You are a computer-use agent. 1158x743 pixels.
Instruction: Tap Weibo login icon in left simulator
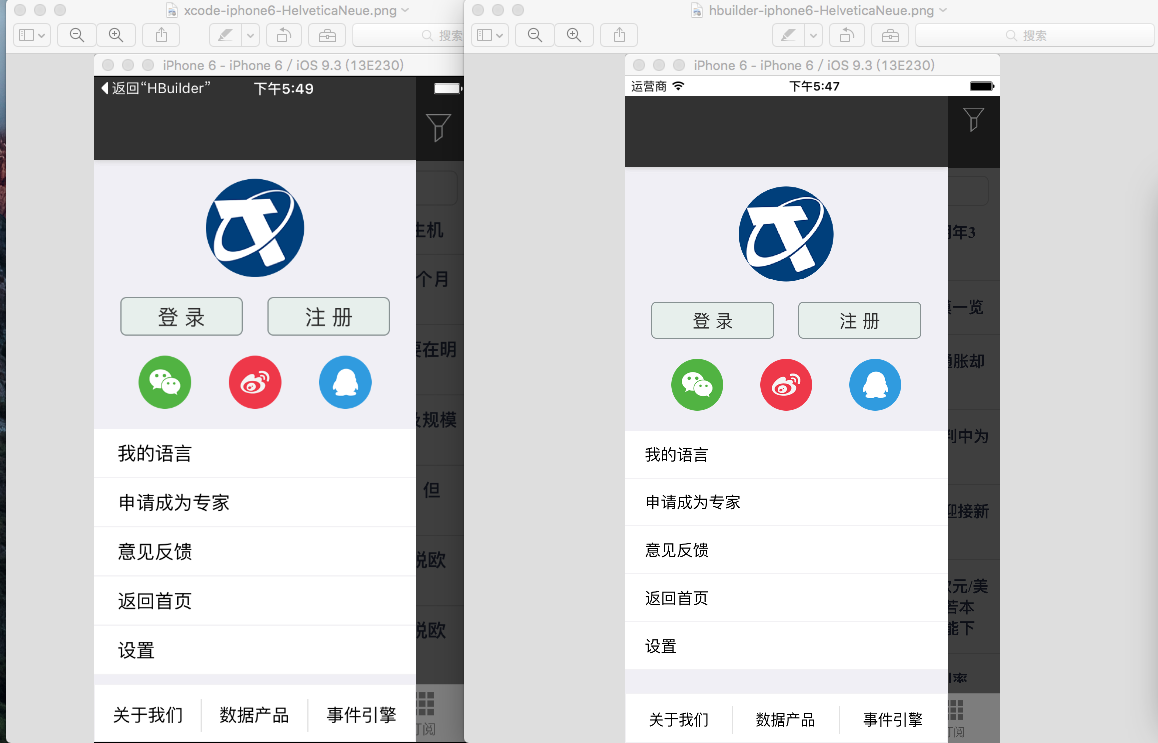coord(255,383)
